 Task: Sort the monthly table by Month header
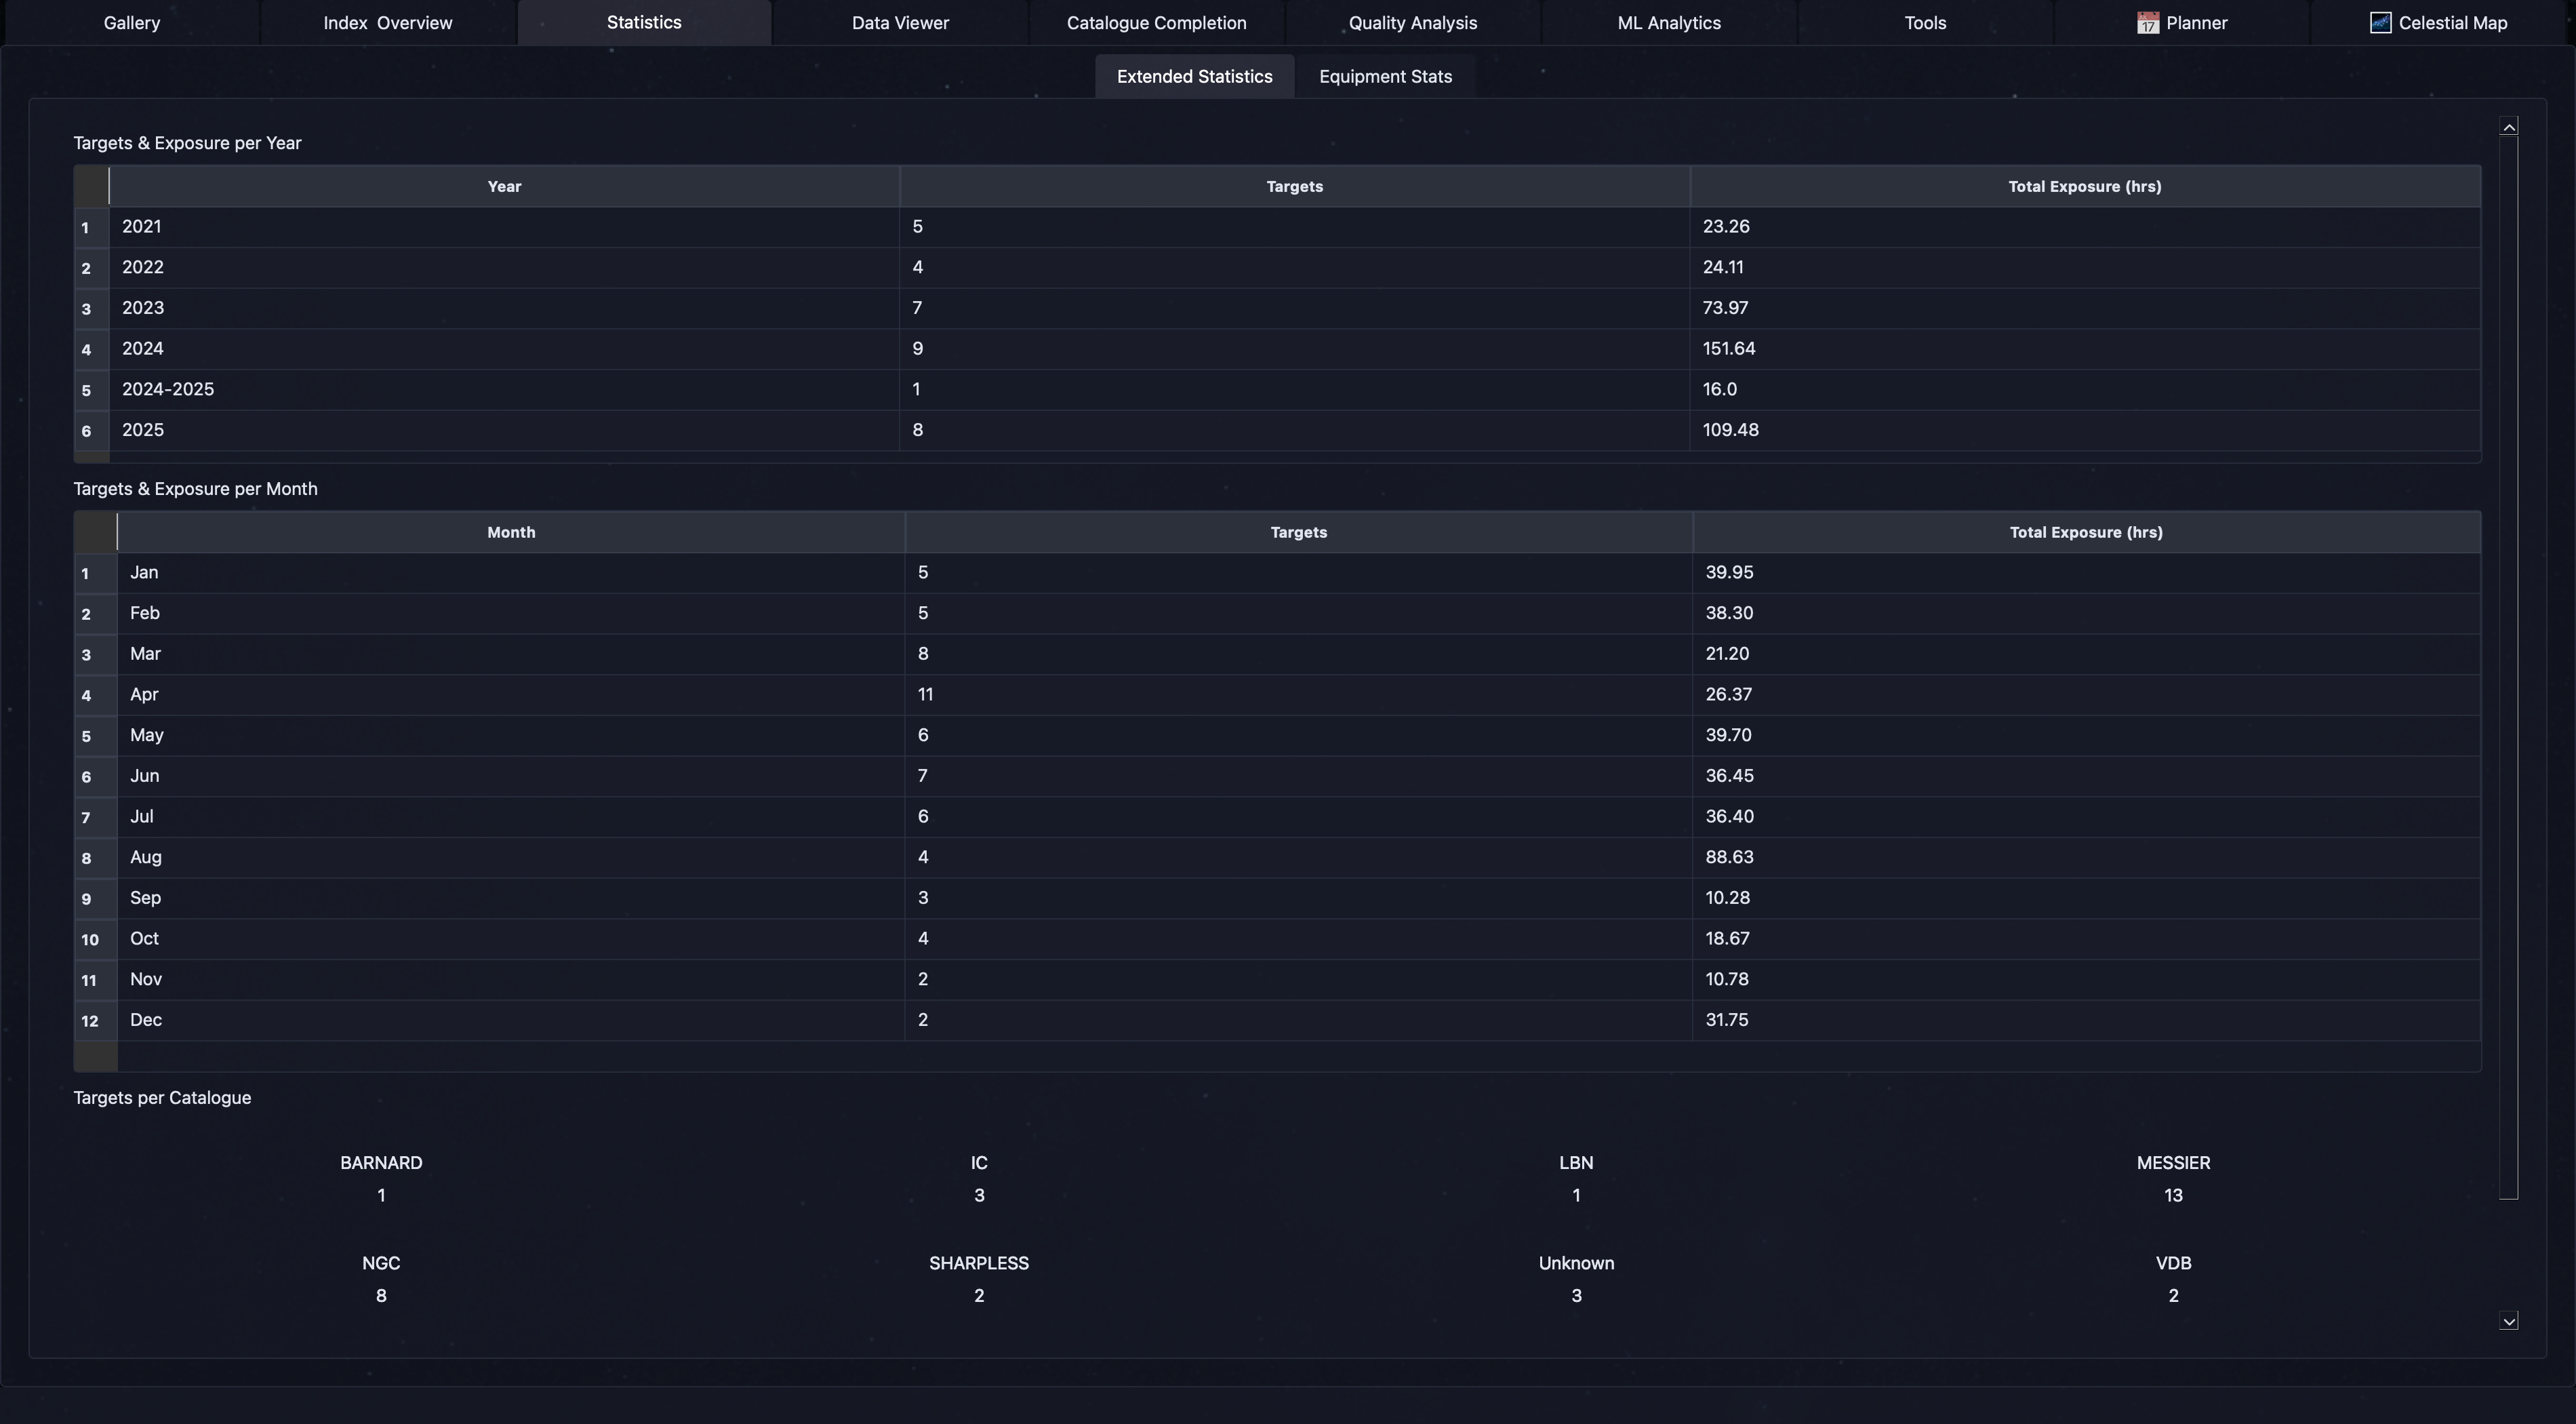click(x=511, y=533)
